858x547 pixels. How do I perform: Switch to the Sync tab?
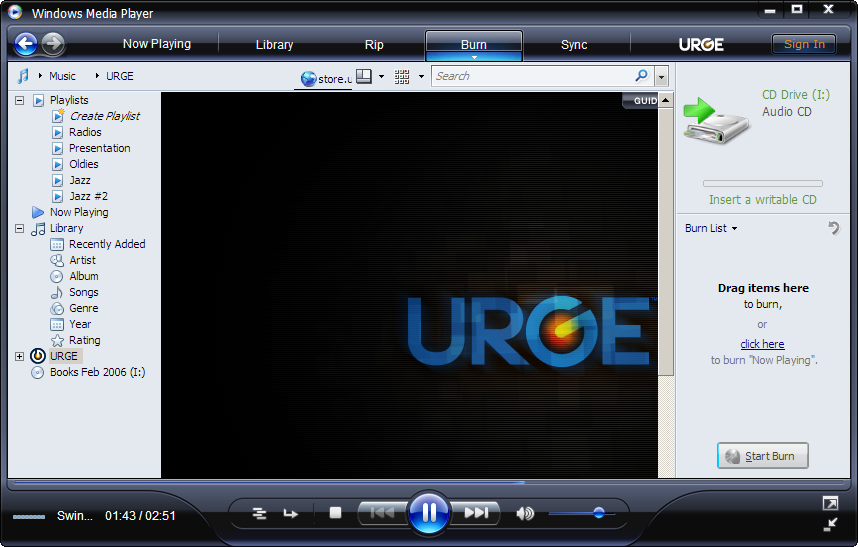(573, 45)
